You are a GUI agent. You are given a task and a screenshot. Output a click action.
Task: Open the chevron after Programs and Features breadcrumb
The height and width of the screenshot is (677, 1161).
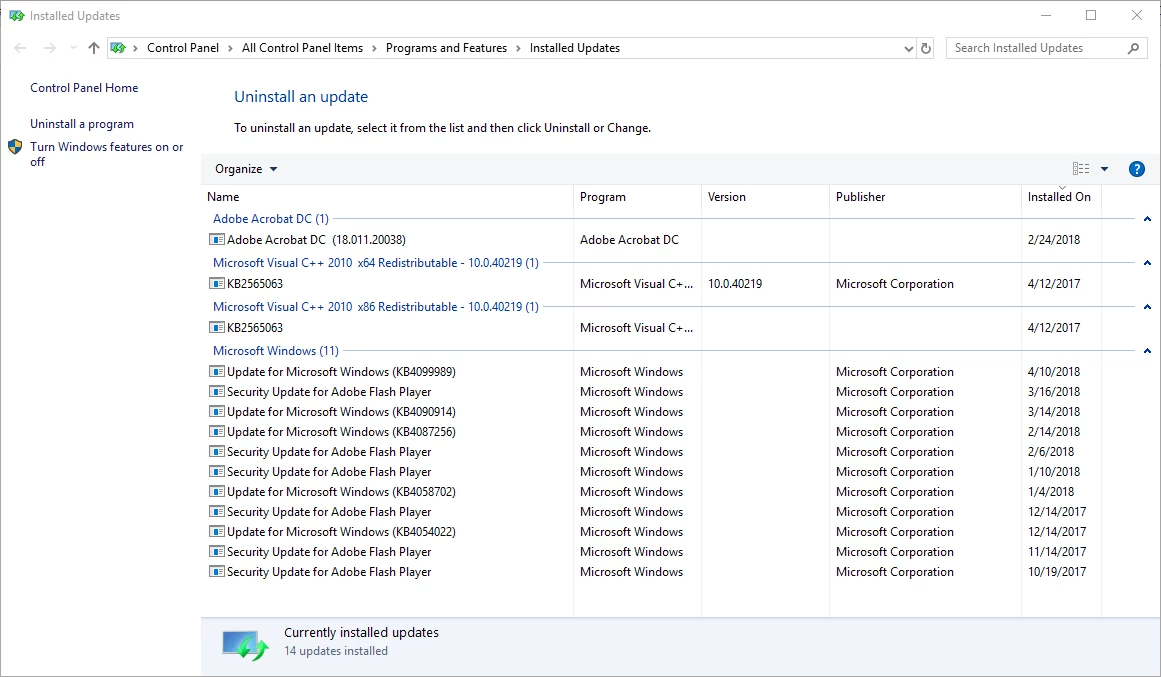click(x=518, y=48)
